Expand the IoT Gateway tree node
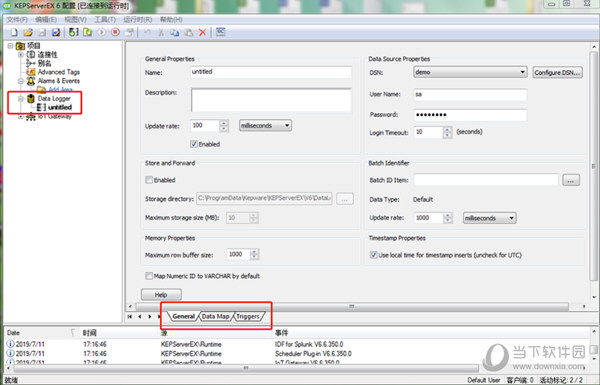 click(21, 117)
